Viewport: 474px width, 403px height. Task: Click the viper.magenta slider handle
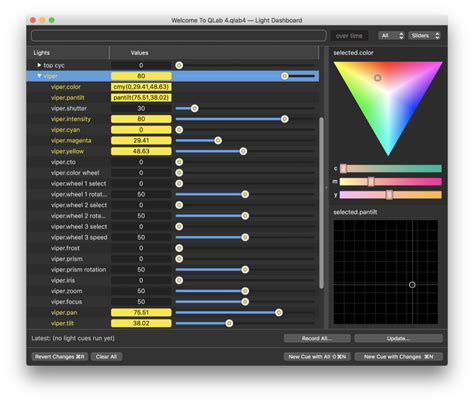coord(218,141)
